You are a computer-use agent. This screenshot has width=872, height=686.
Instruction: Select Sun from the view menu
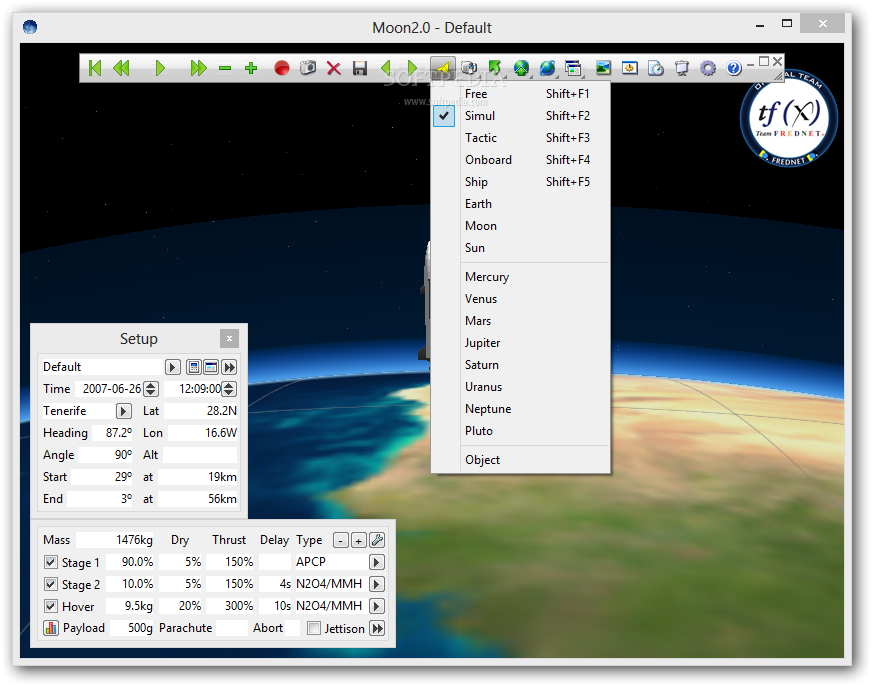coord(521,248)
